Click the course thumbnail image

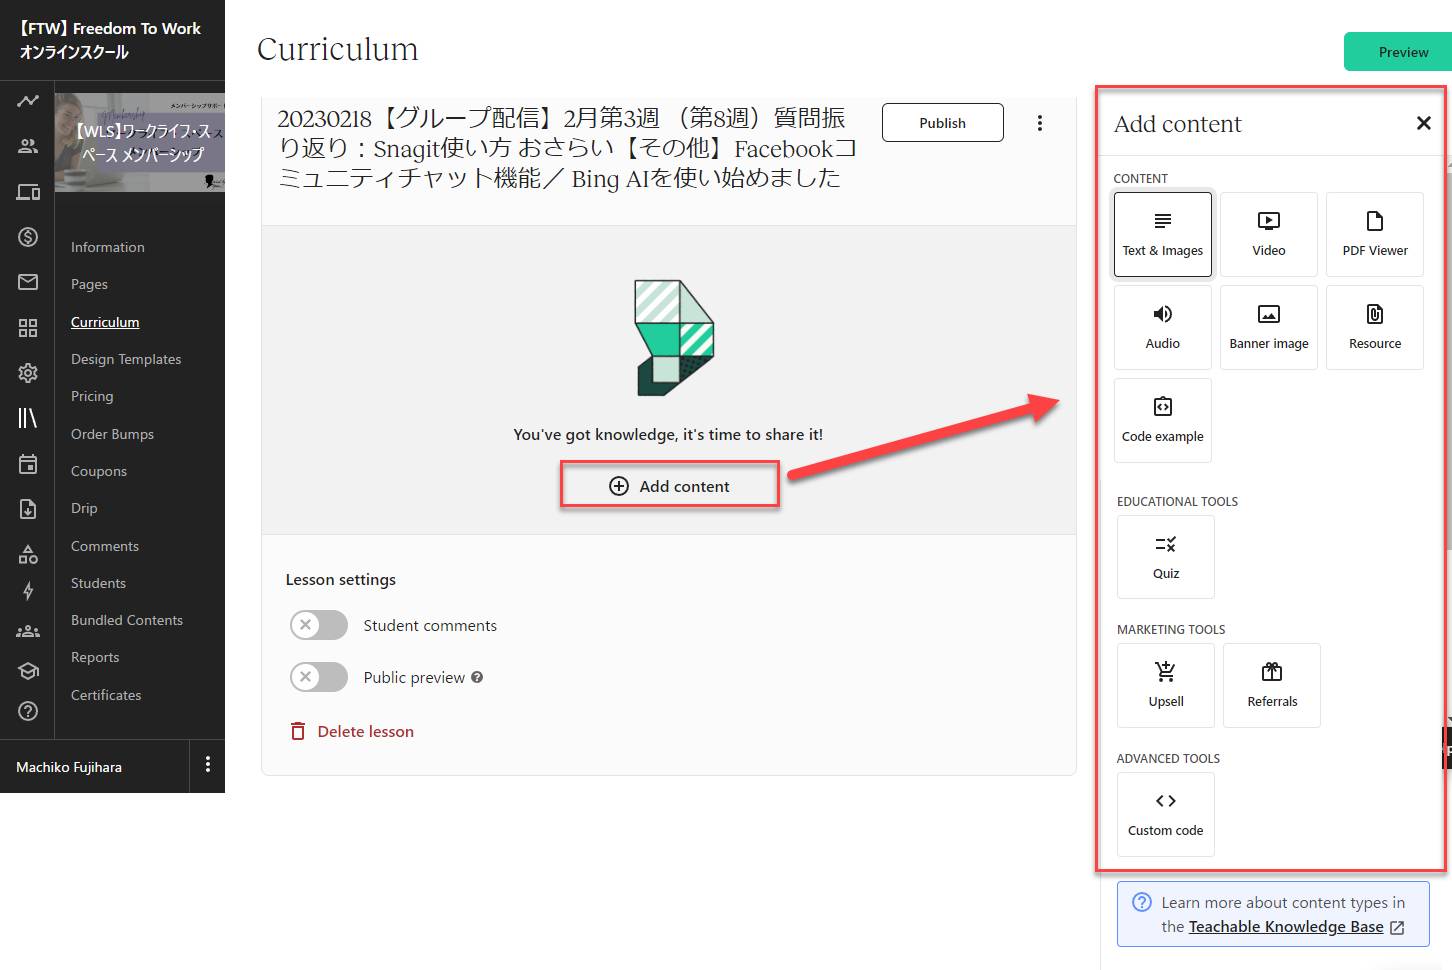pyautogui.click(x=140, y=142)
